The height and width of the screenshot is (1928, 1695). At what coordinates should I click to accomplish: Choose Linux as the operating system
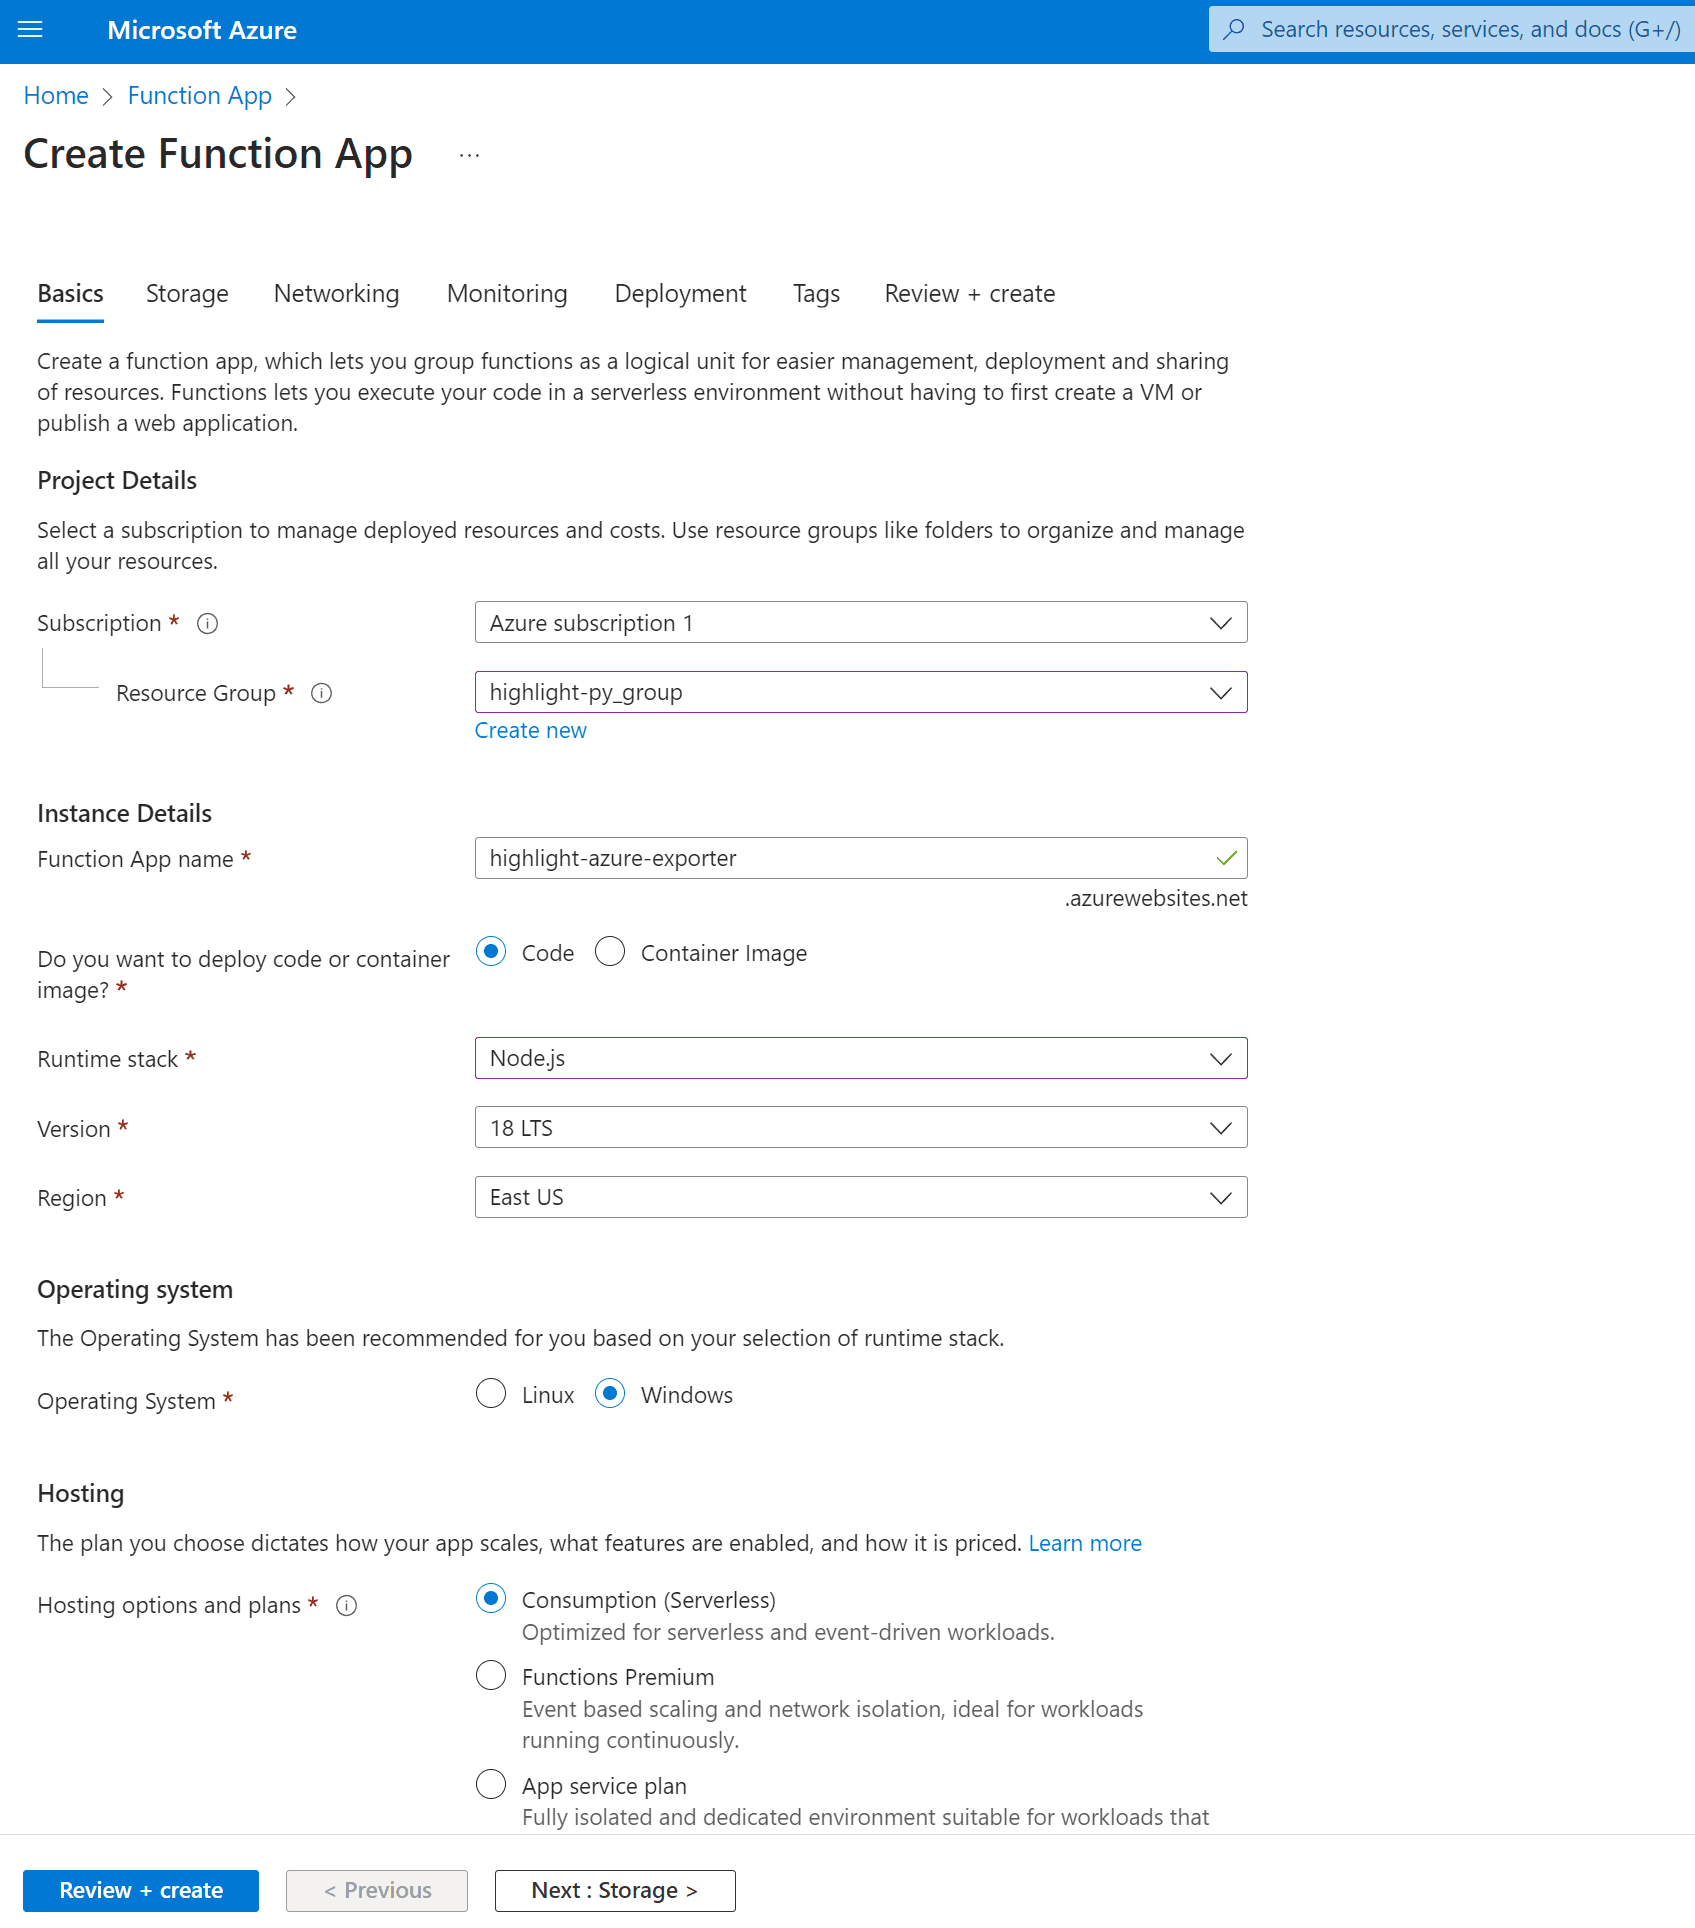tap(491, 1394)
